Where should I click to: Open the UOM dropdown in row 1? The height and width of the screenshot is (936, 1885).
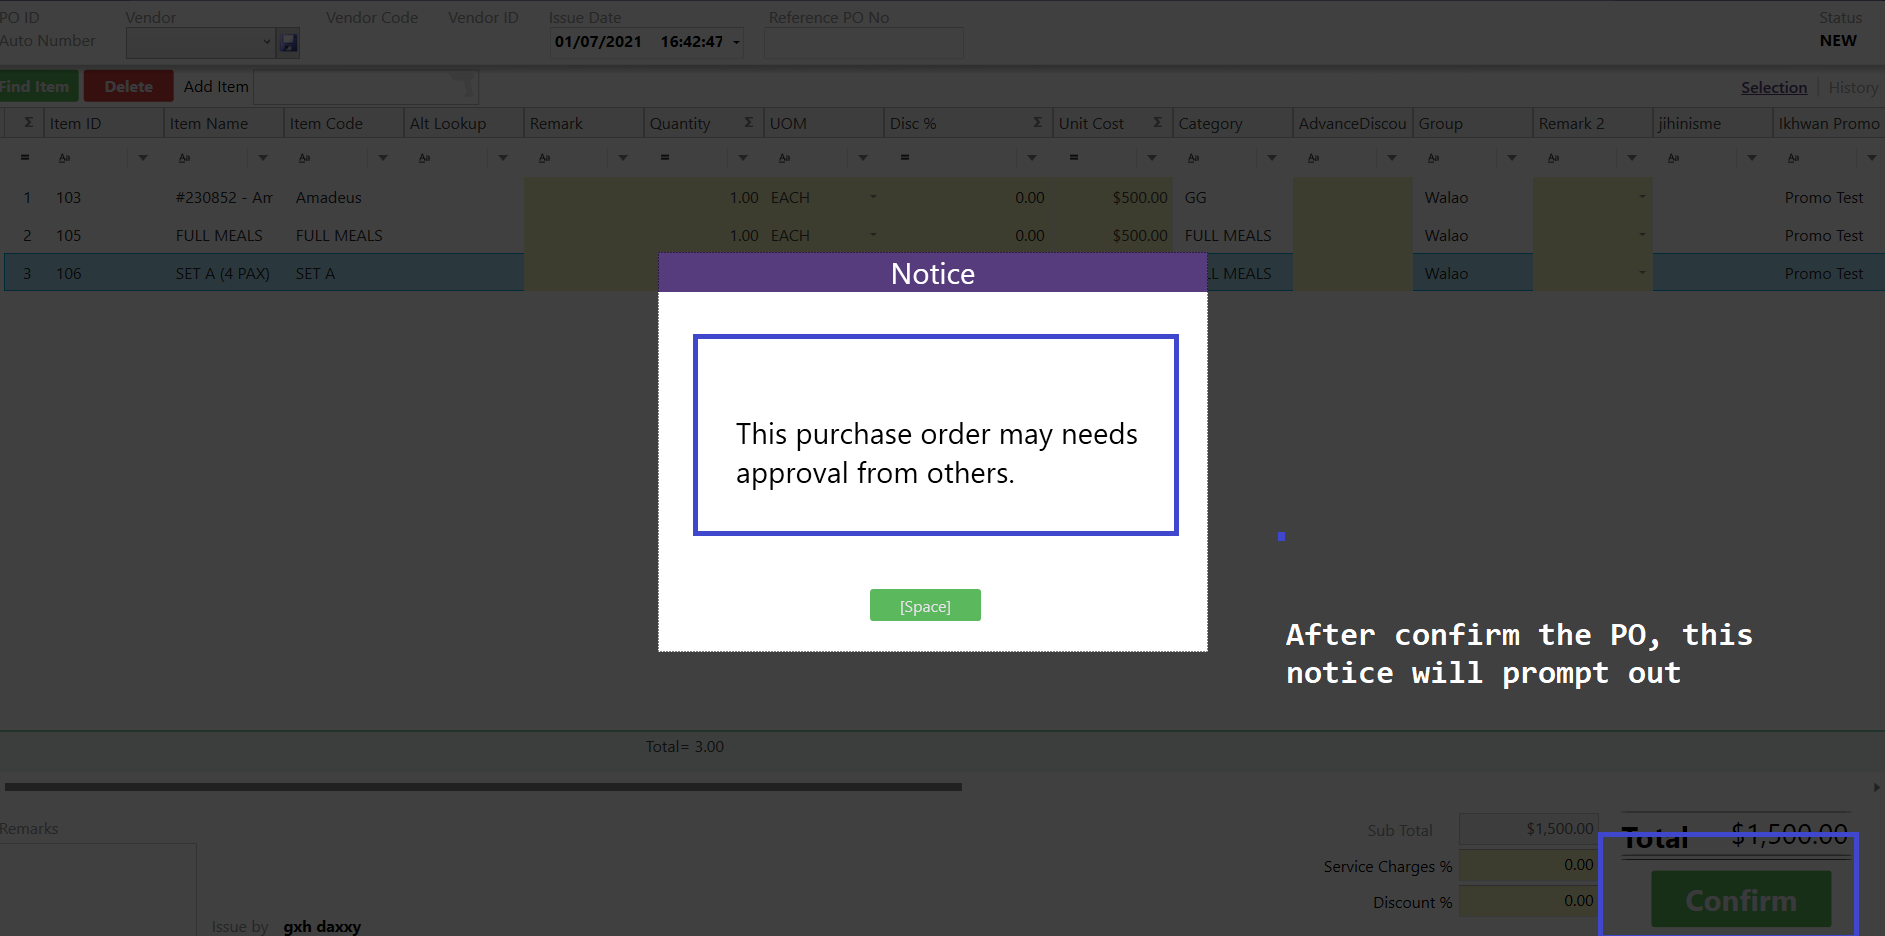pyautogui.click(x=873, y=197)
